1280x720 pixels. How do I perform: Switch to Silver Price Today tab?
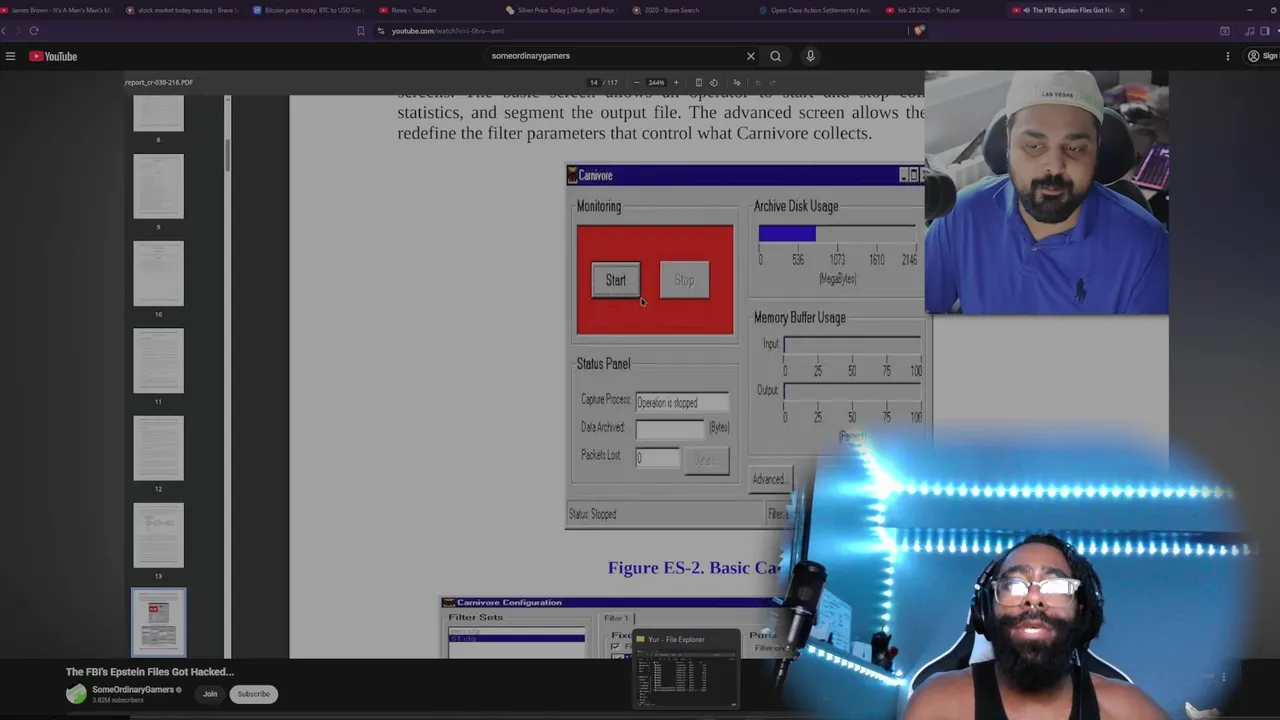click(x=562, y=10)
